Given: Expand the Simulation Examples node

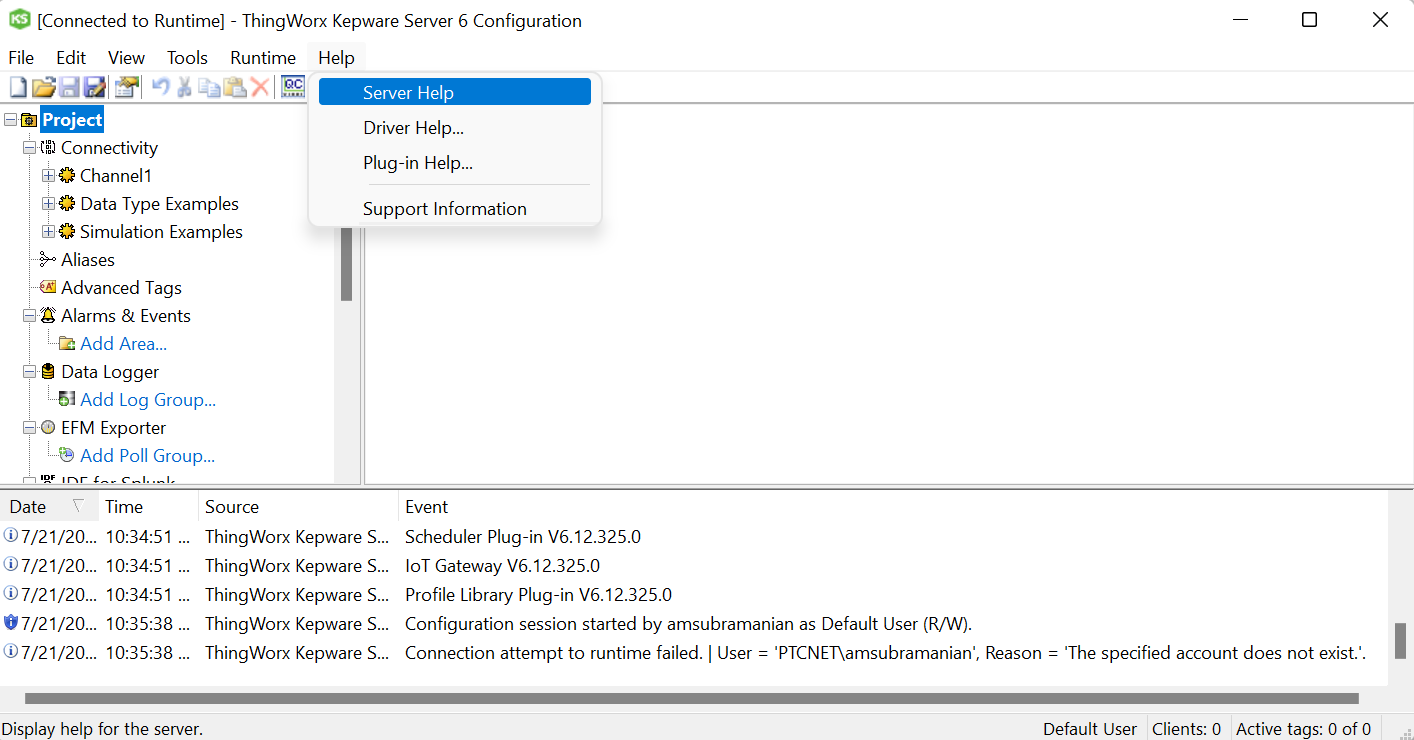Looking at the screenshot, I should point(48,231).
